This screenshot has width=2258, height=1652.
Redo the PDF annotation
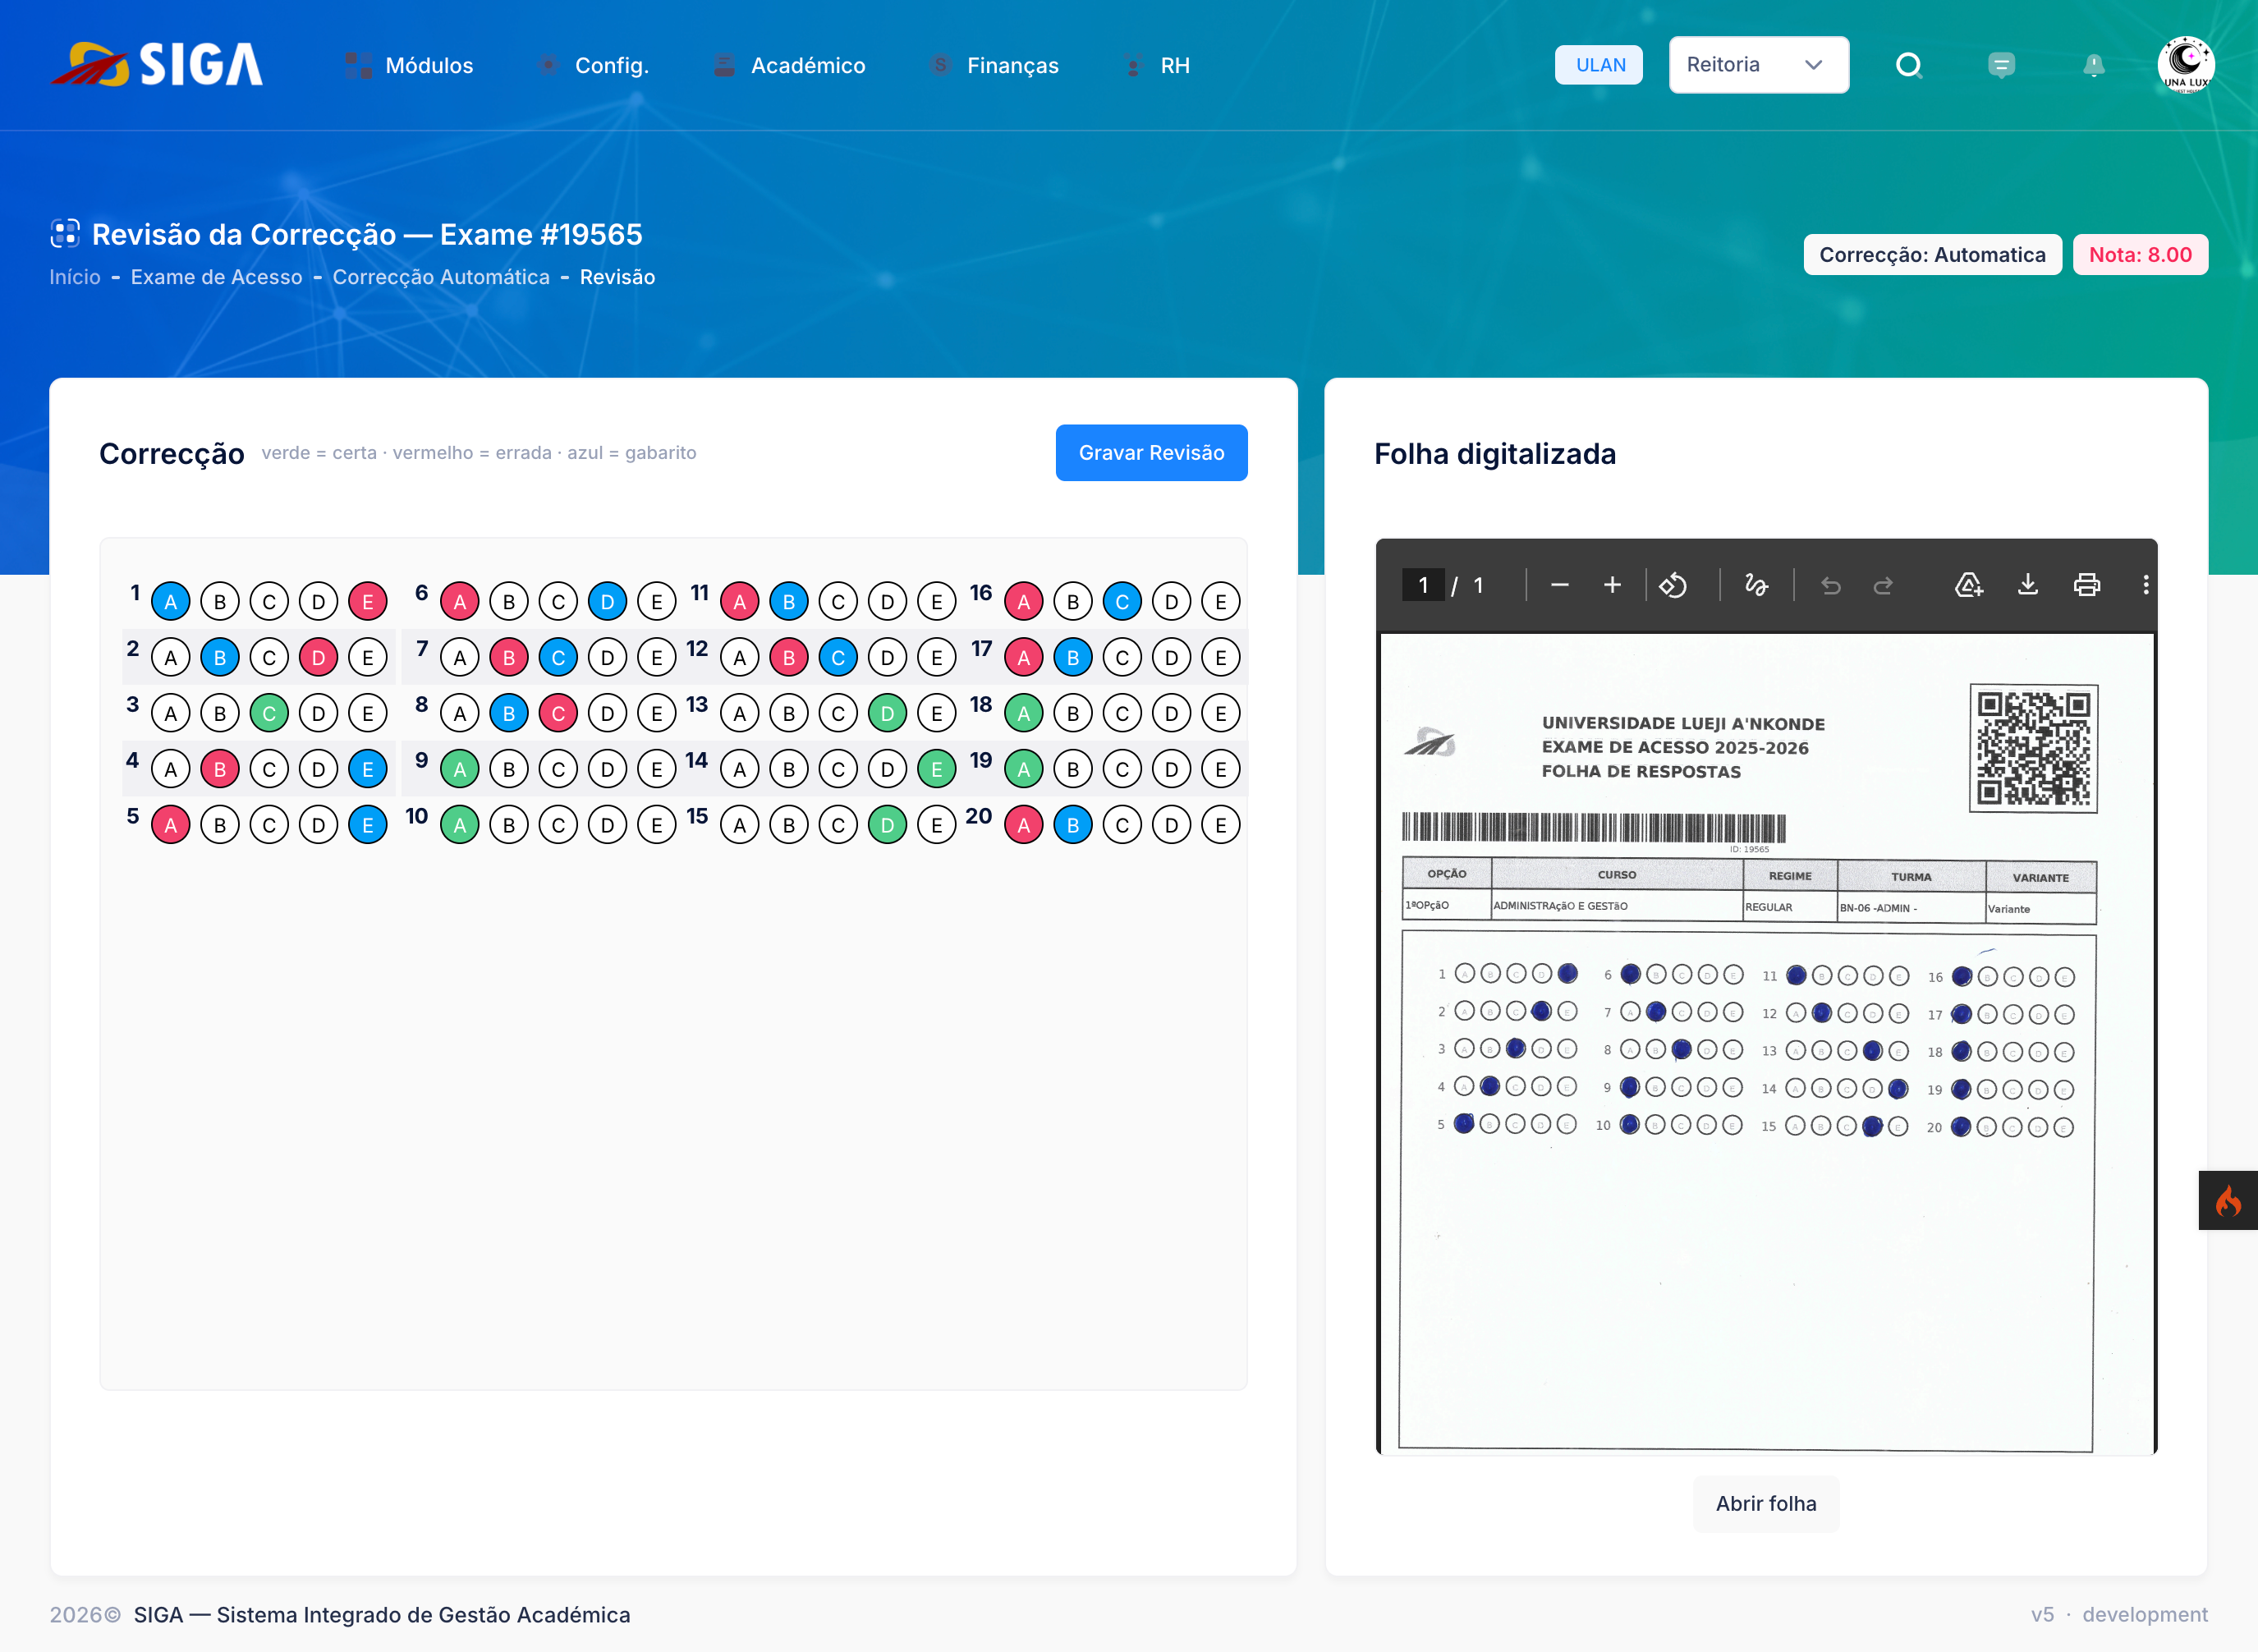click(1883, 585)
